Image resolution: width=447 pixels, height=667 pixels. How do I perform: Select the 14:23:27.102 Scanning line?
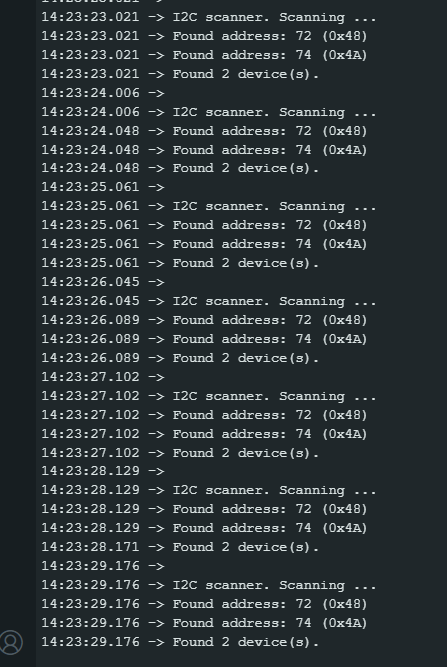tap(208, 396)
